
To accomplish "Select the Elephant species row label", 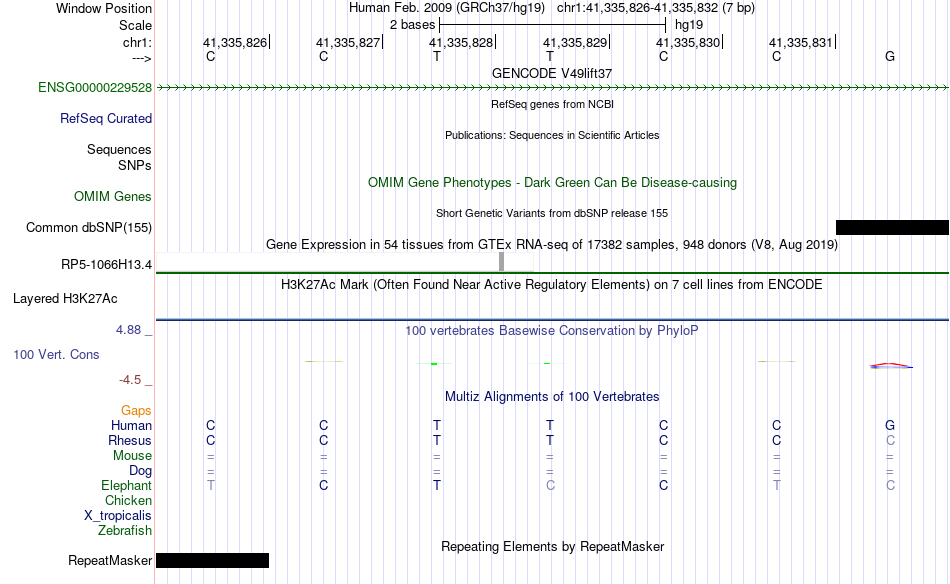I will pyautogui.click(x=127, y=486).
